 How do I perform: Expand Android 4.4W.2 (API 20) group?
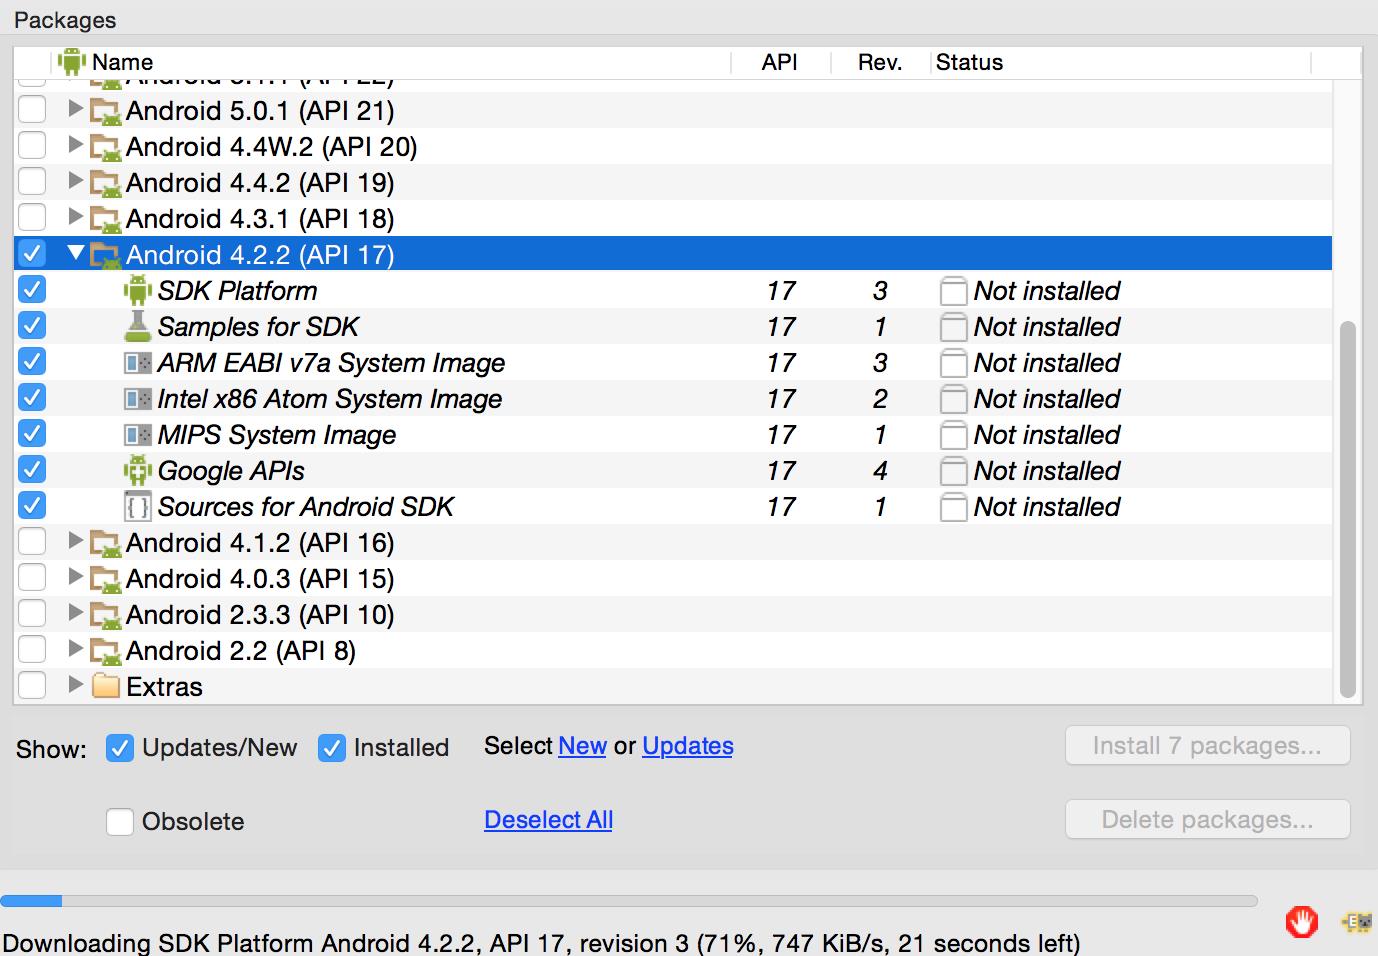click(75, 144)
